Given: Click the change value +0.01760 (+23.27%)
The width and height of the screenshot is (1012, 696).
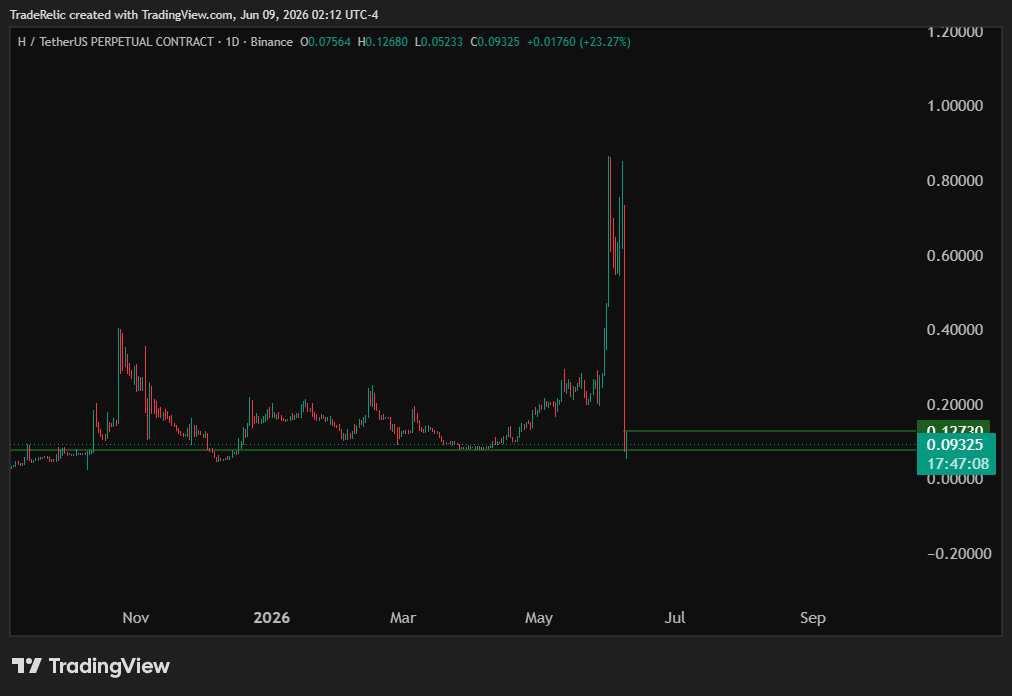Looking at the screenshot, I should click(x=579, y=42).
